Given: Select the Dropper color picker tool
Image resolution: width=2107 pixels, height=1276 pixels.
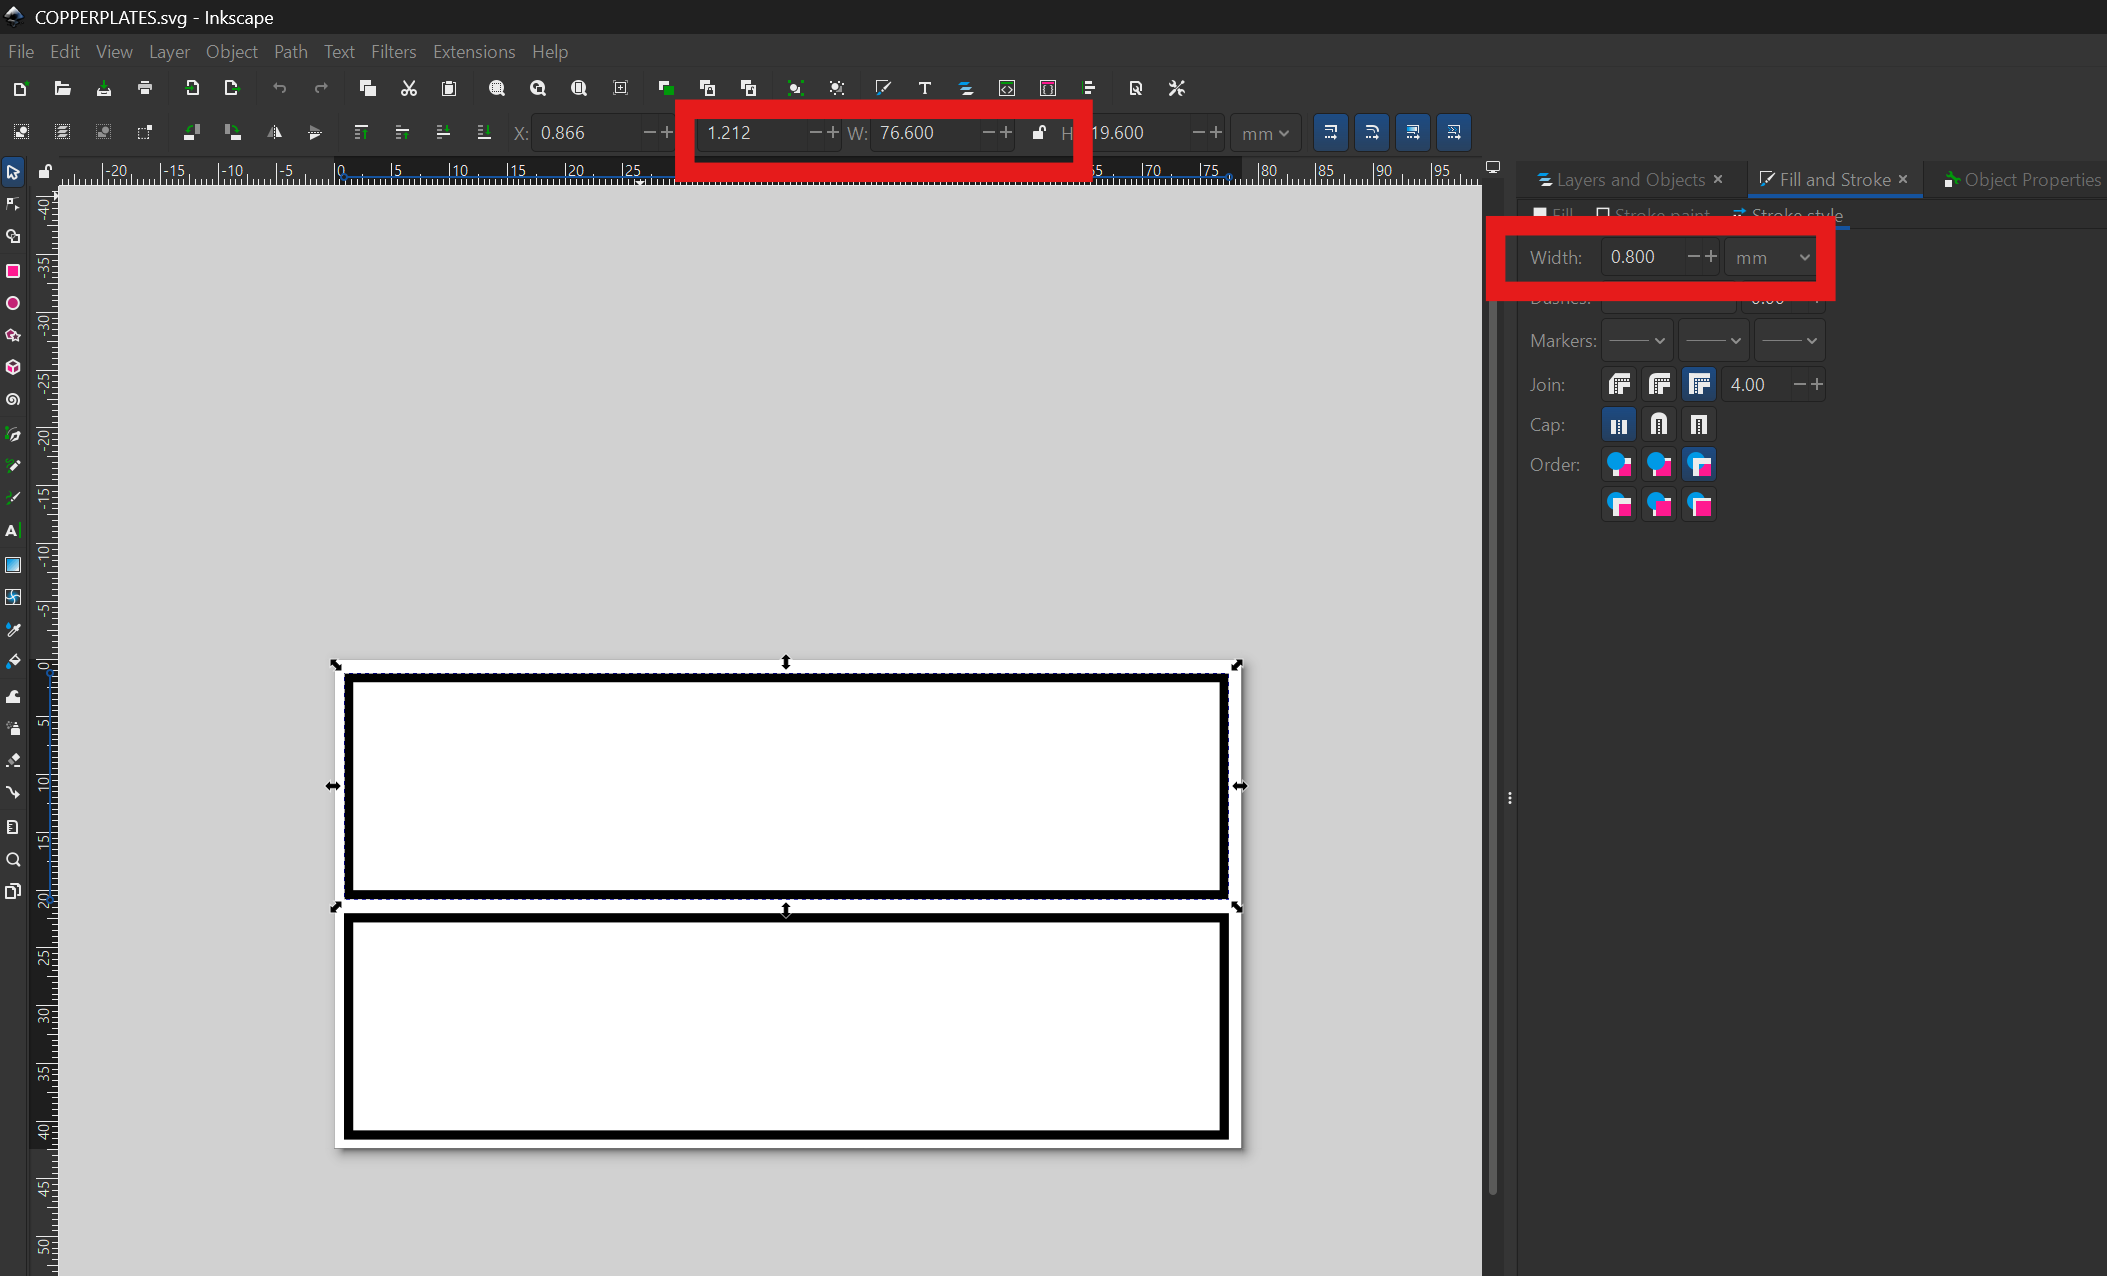Looking at the screenshot, I should [13, 630].
